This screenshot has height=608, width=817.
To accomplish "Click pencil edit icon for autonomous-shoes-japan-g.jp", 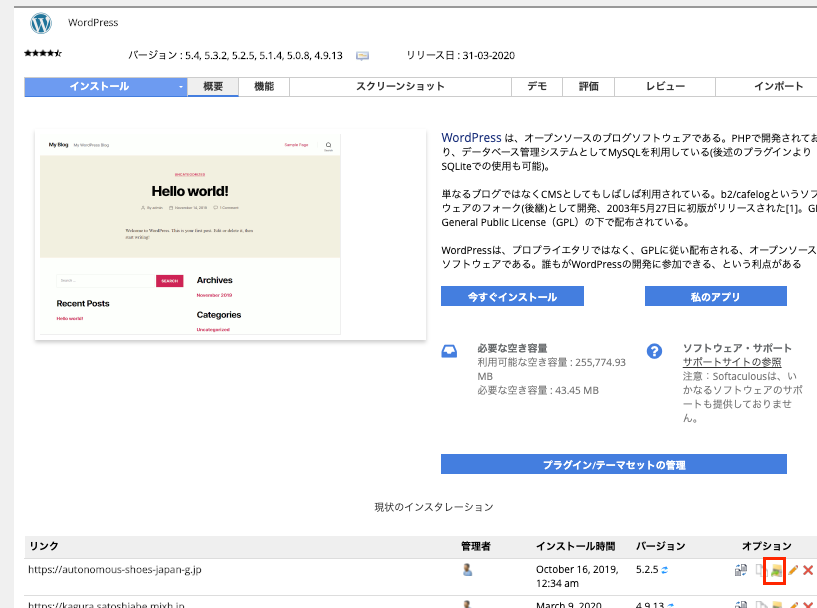I will [x=793, y=570].
